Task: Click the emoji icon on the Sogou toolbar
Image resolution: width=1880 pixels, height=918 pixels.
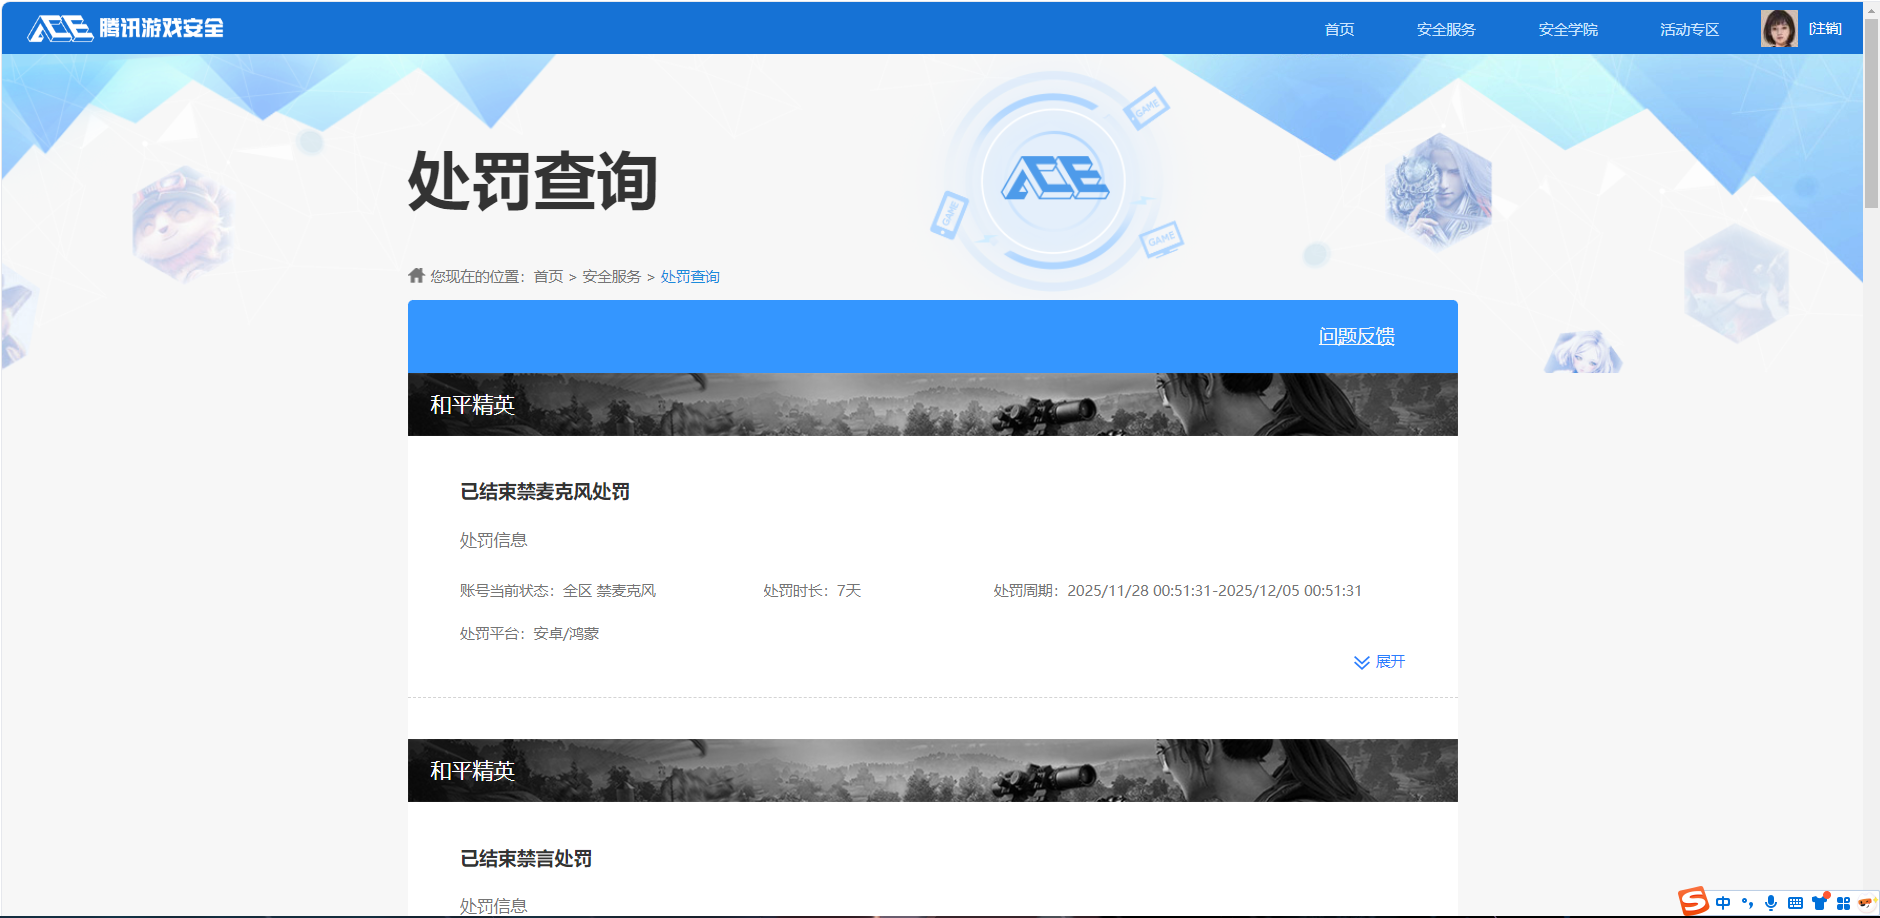Action: click(x=1866, y=903)
